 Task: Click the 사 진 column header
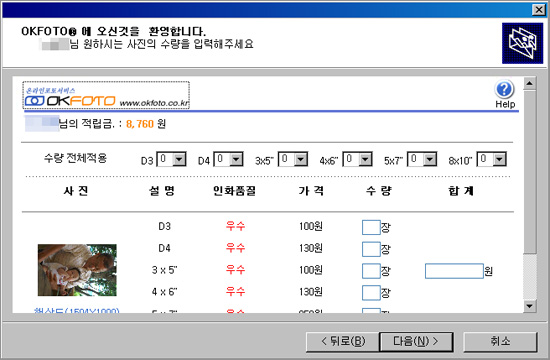[75, 191]
